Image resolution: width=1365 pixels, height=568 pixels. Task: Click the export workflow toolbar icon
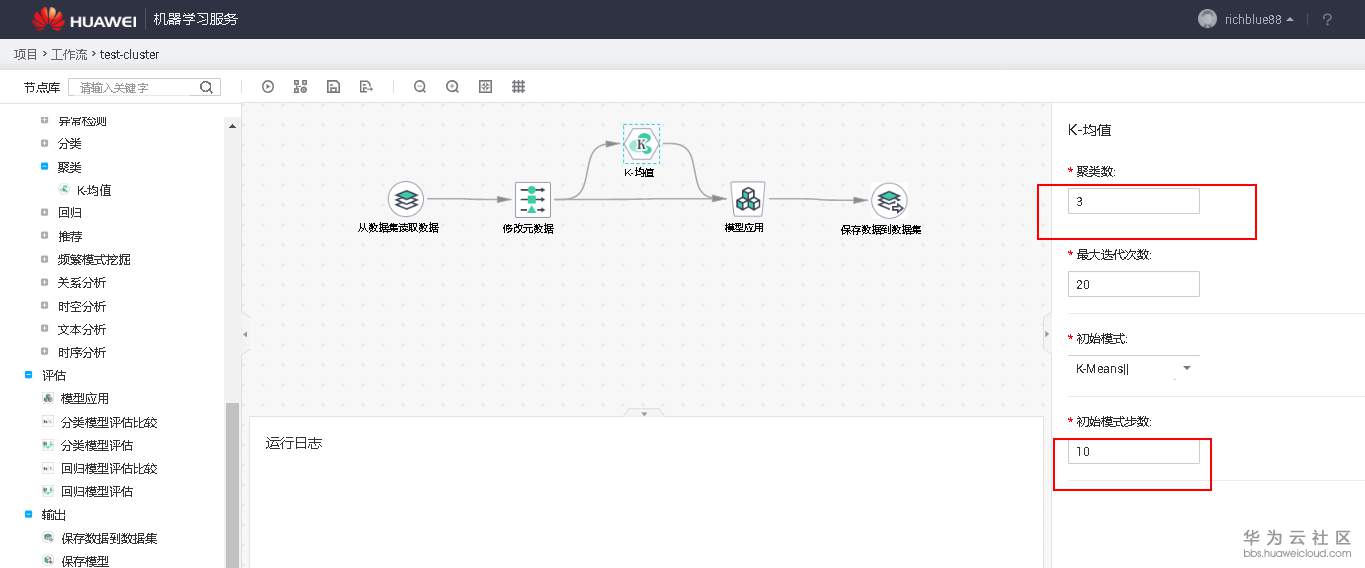pos(366,87)
